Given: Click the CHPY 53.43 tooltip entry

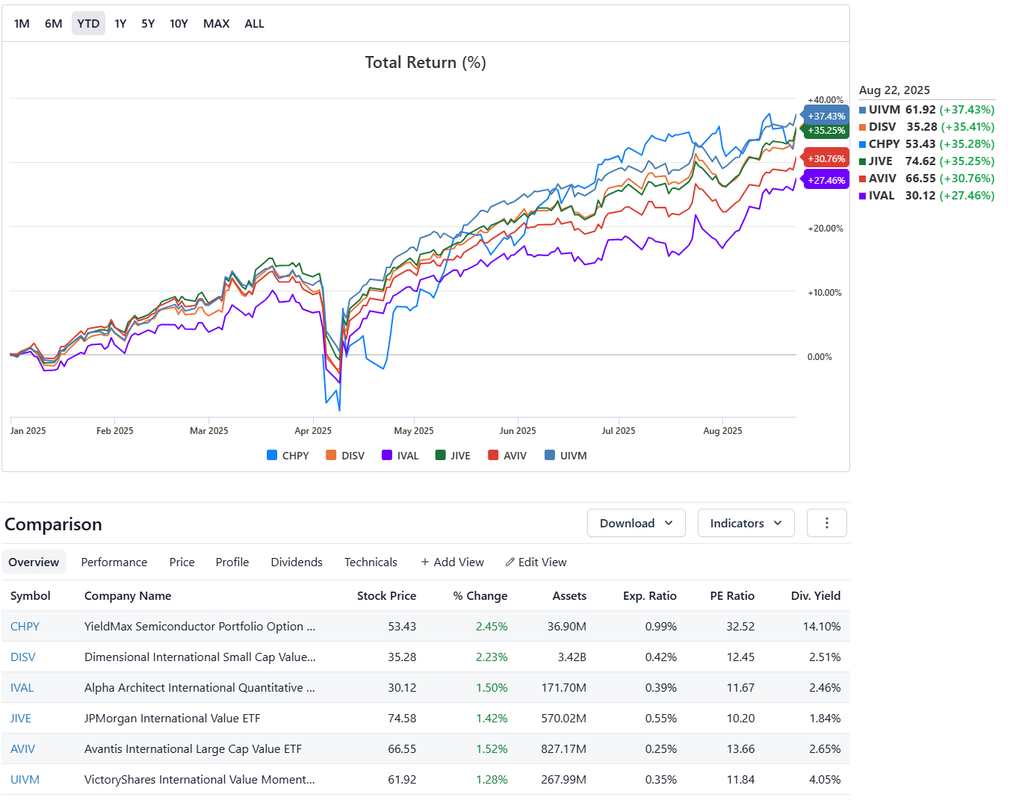Looking at the screenshot, I should pyautogui.click(x=927, y=144).
